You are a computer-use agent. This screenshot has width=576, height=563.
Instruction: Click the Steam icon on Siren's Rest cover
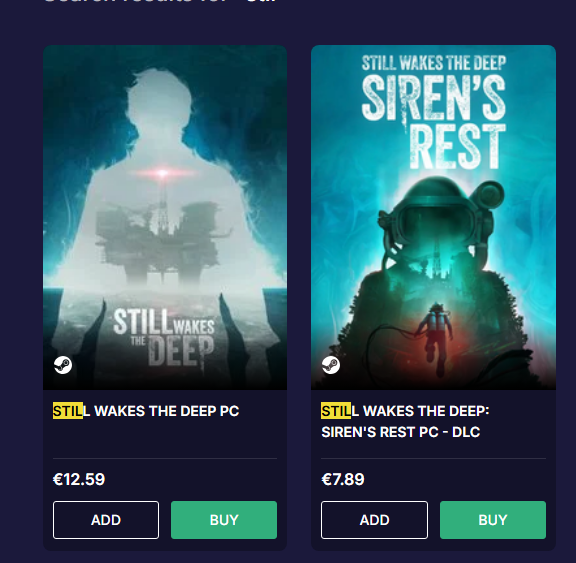[331, 365]
